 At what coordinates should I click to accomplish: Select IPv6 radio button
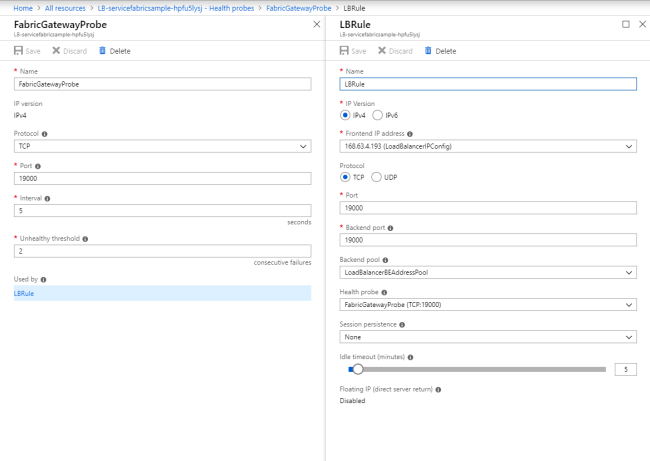(x=377, y=115)
